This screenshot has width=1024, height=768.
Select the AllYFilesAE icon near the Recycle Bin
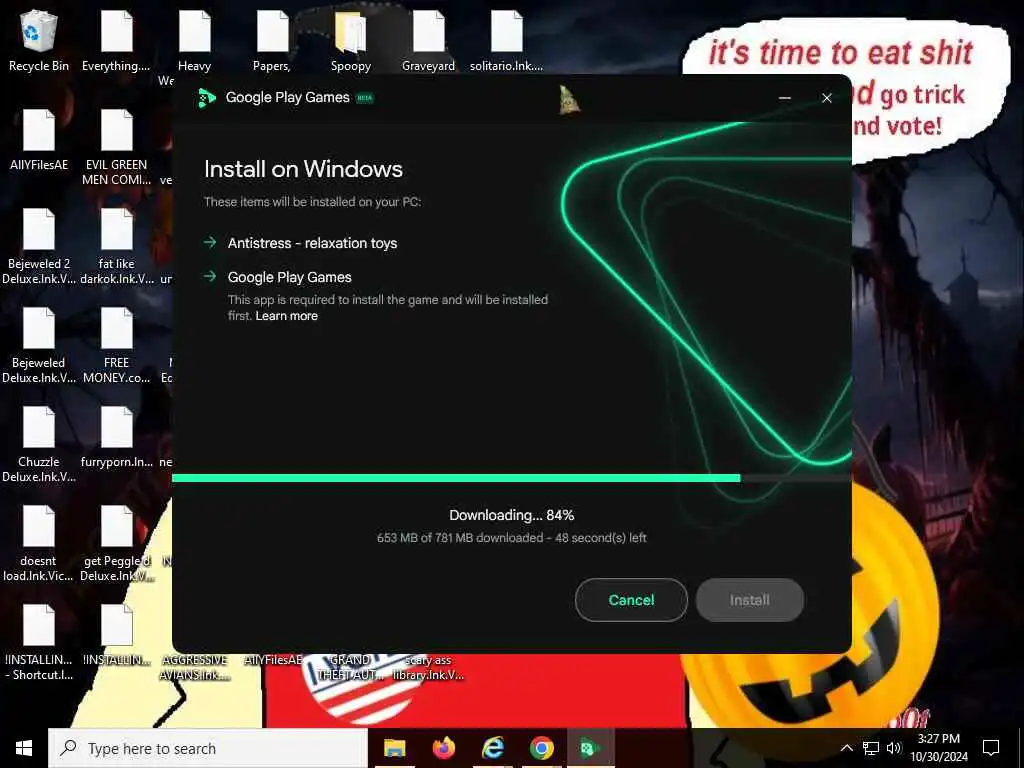[x=39, y=140]
